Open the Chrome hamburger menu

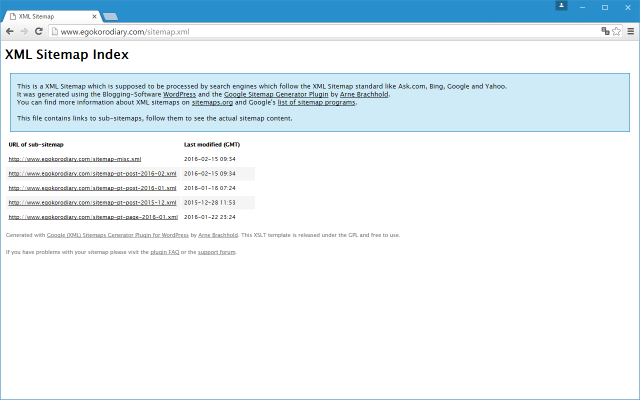click(x=631, y=32)
